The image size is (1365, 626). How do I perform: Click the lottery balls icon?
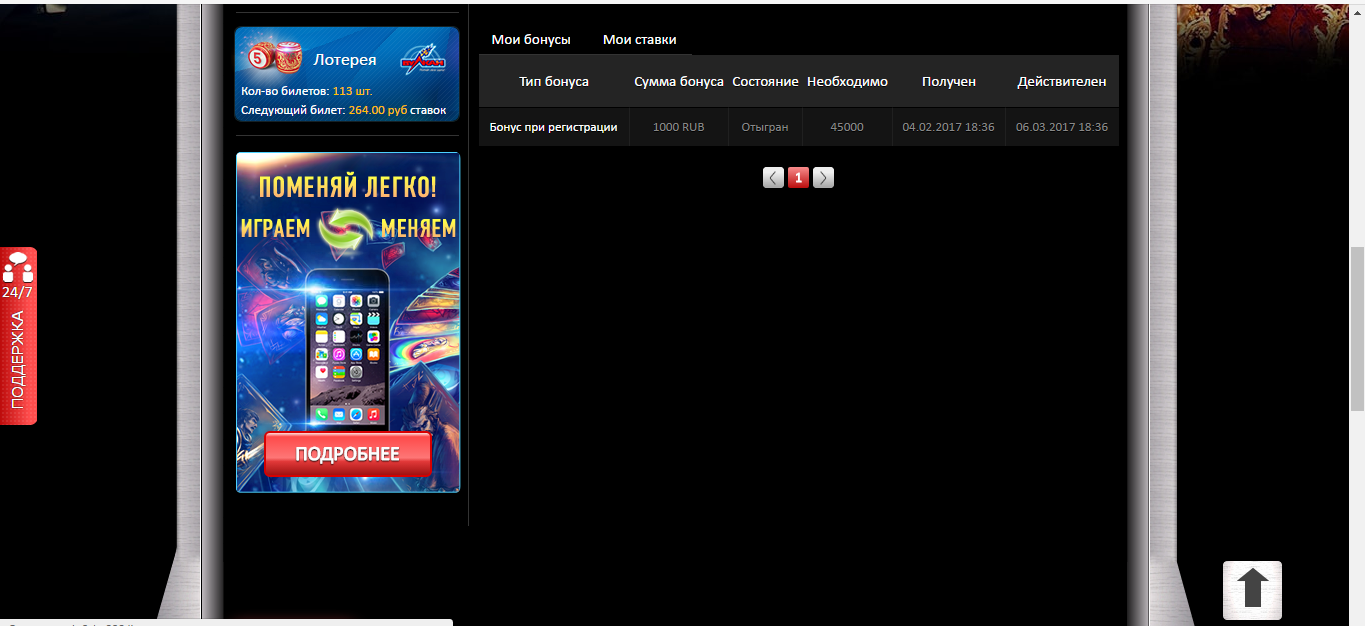pyautogui.click(x=273, y=58)
